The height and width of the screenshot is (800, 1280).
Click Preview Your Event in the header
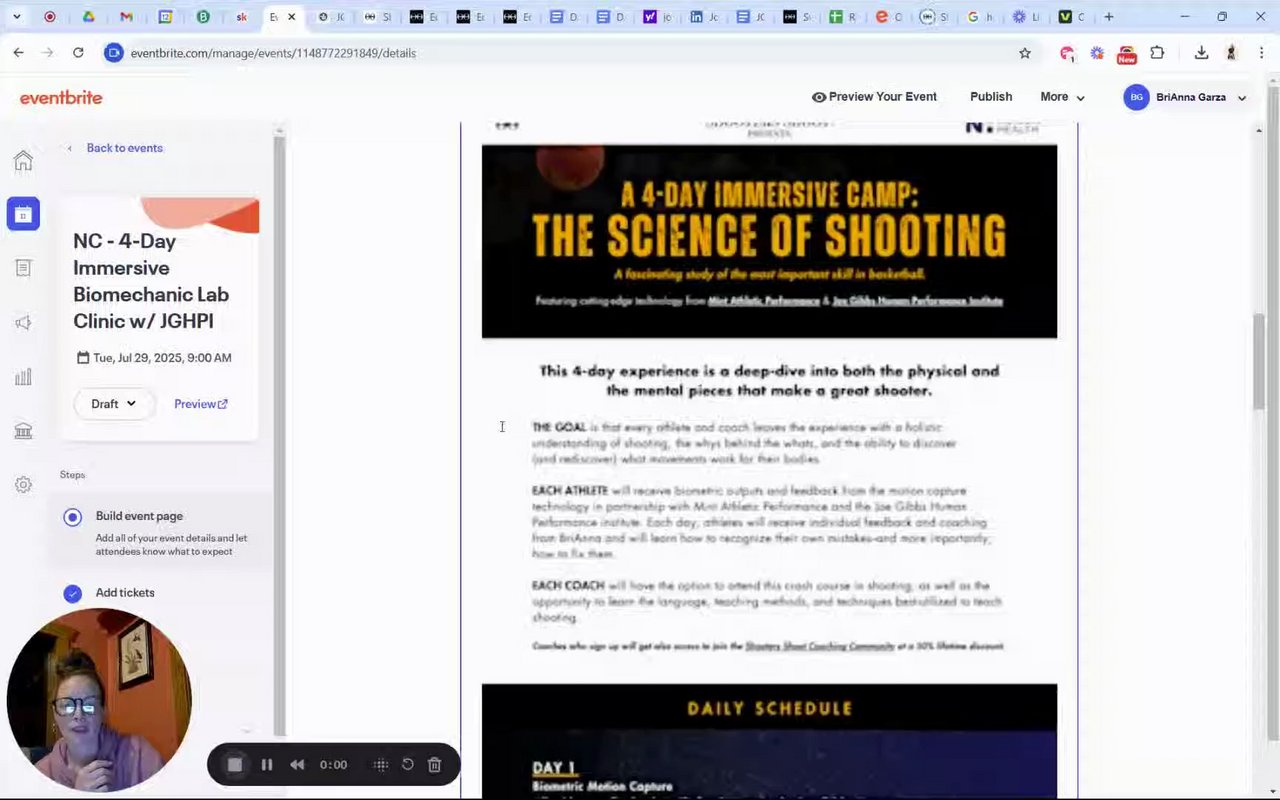[x=874, y=97]
